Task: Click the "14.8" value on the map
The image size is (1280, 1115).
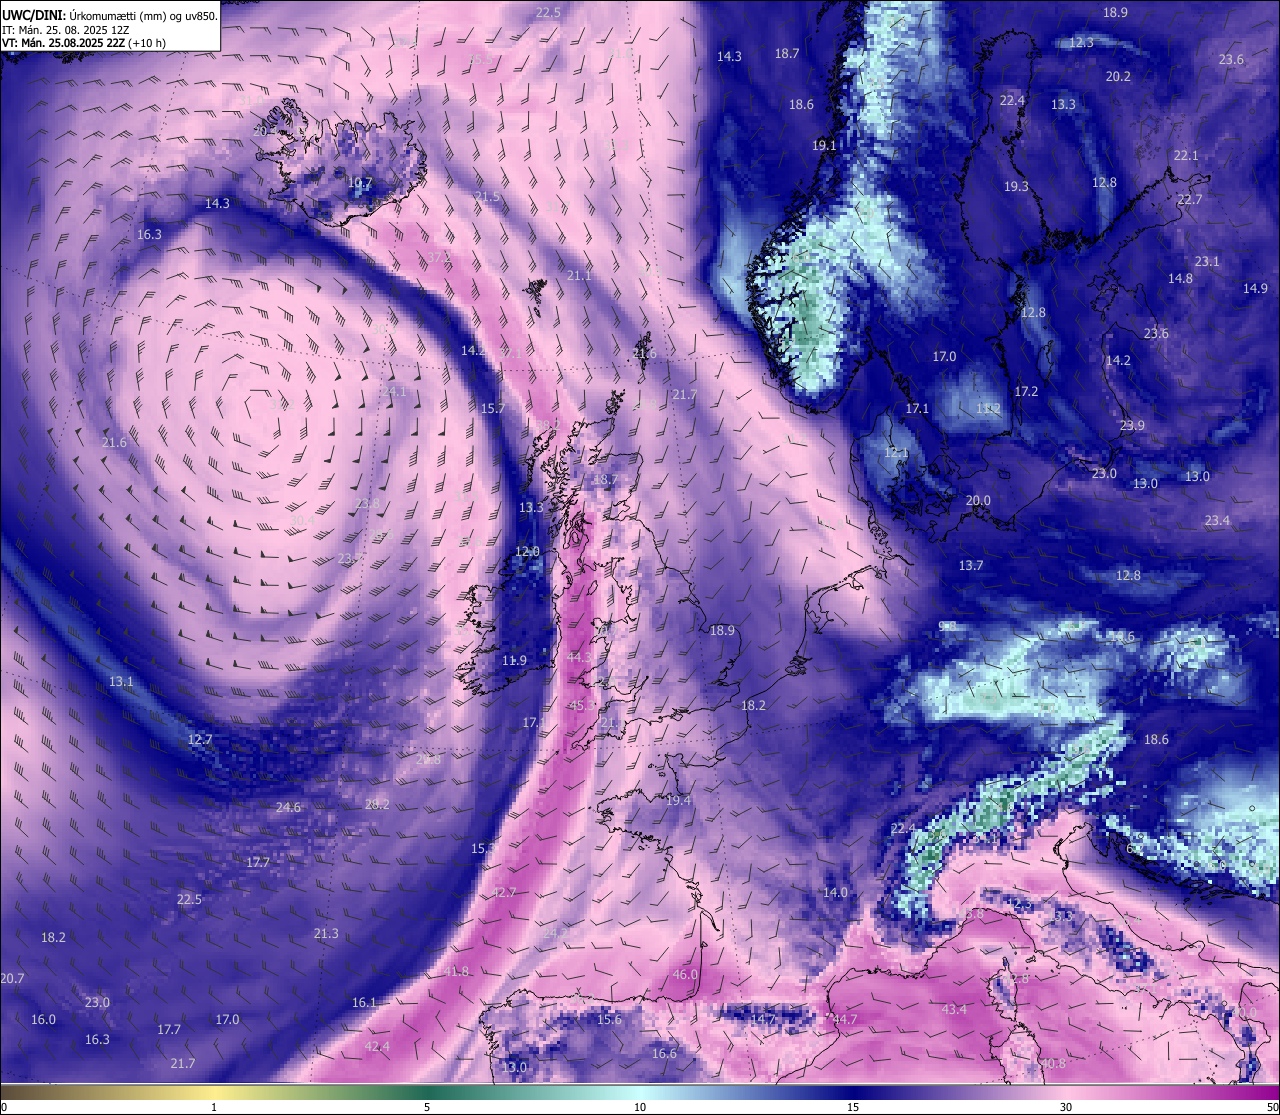Action: [x=1181, y=278]
